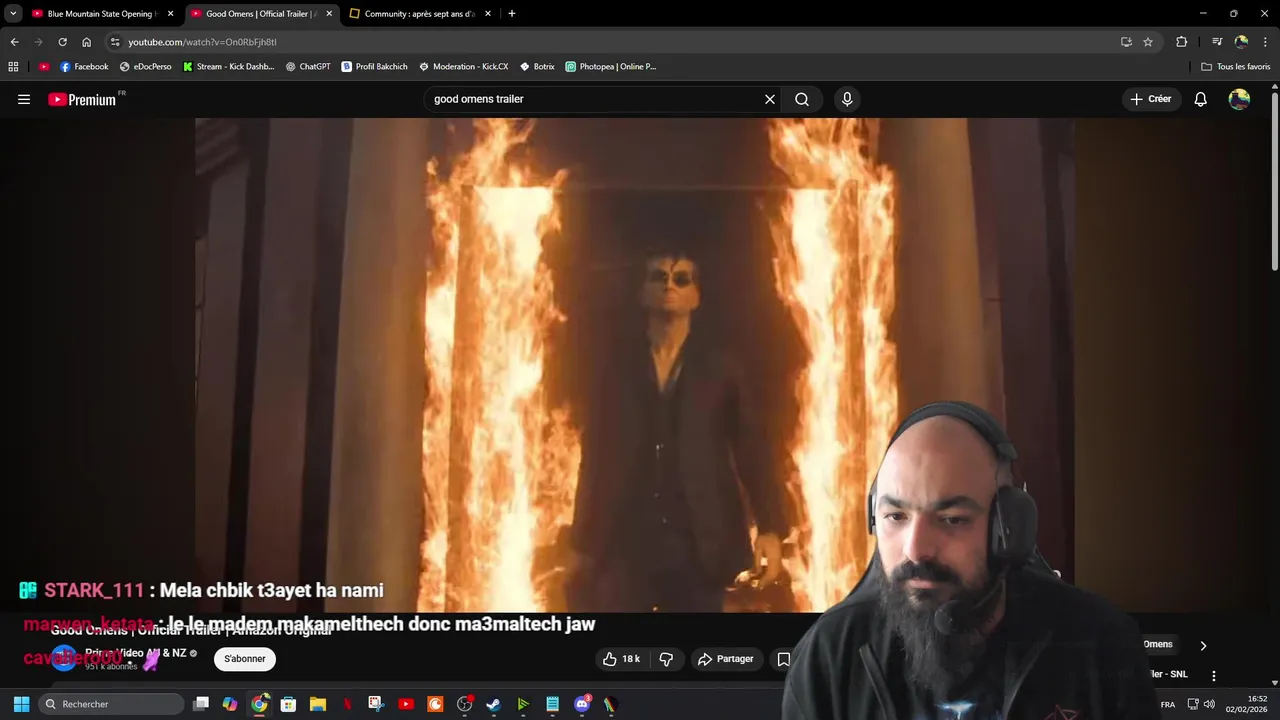Open Chrome's three-dot menu
This screenshot has height=720, width=1280.
(1266, 42)
